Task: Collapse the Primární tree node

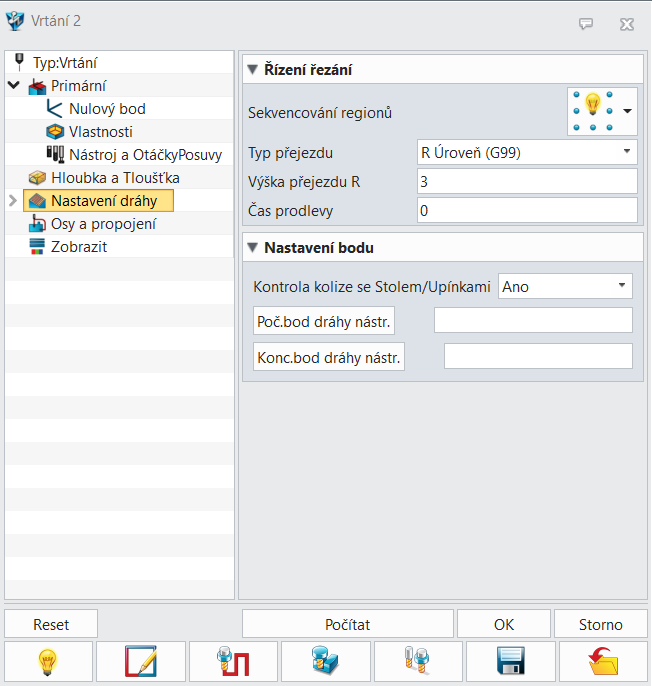Action: pyautogui.click(x=14, y=85)
